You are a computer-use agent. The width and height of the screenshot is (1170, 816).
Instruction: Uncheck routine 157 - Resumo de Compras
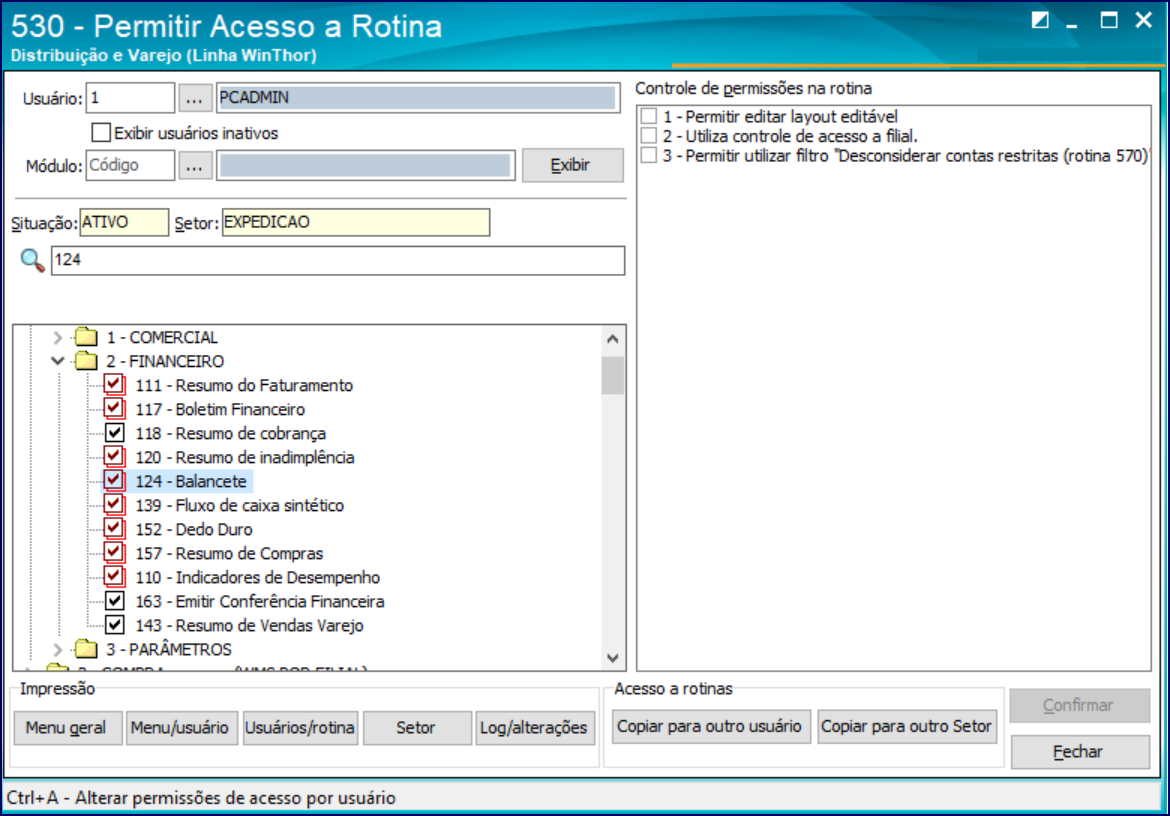[114, 553]
